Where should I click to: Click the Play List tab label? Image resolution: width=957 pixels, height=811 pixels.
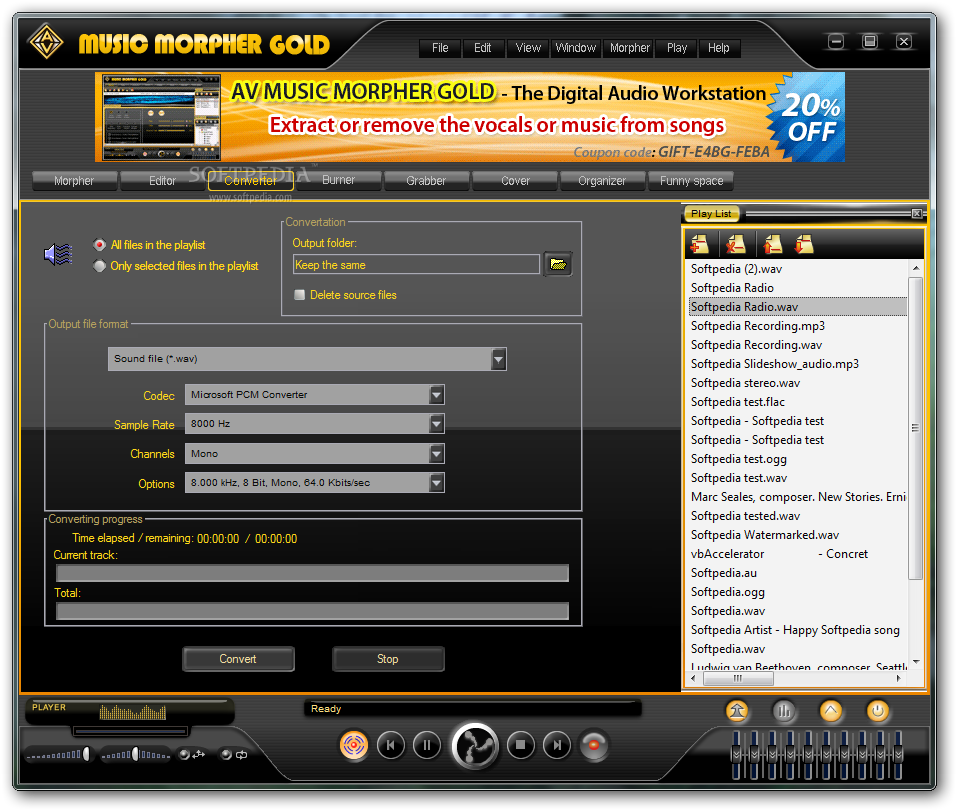pos(712,214)
